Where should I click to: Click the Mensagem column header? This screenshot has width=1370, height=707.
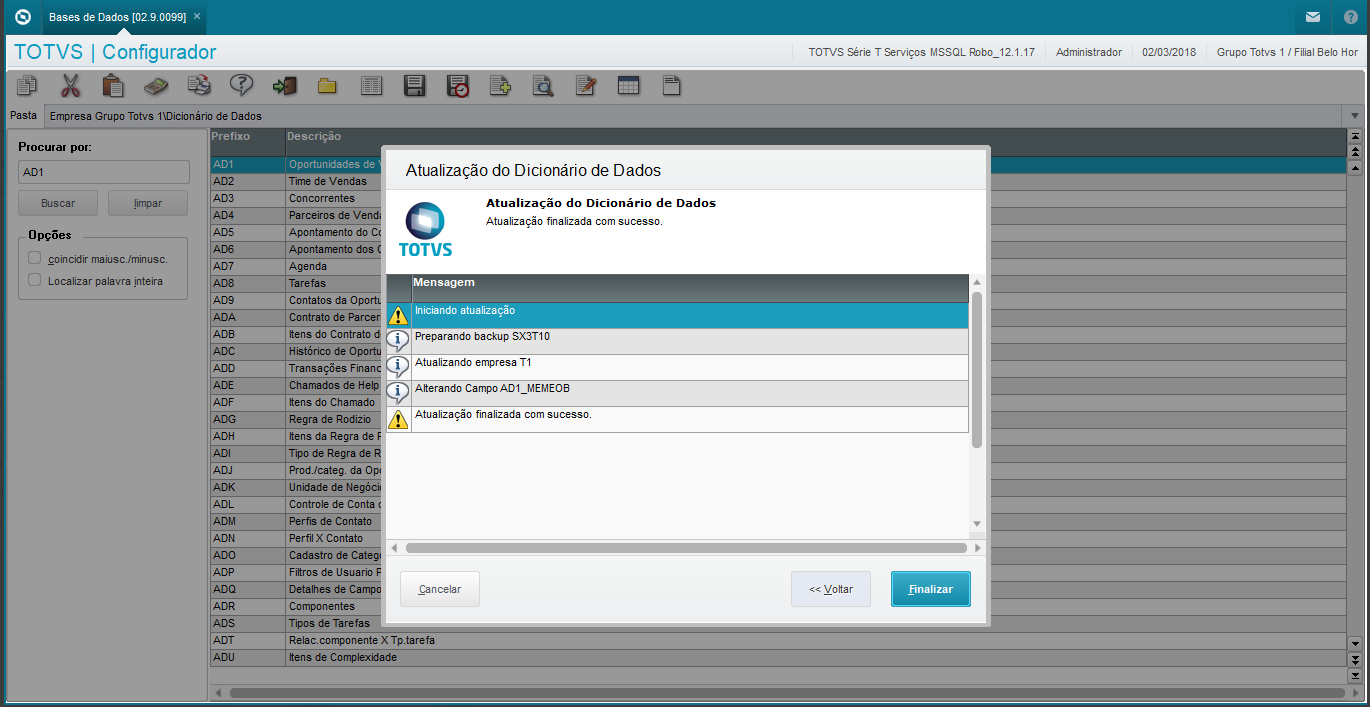(690, 288)
